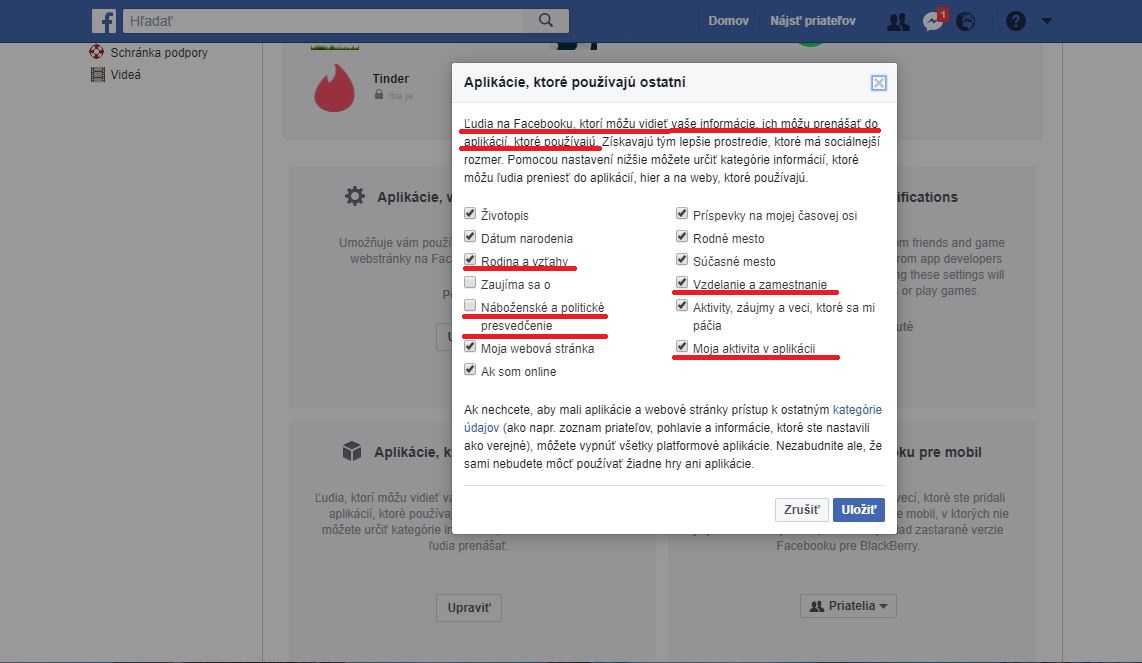Viewport: 1142px width, 663px height.
Task: Click the search magnifier button
Action: (545, 20)
